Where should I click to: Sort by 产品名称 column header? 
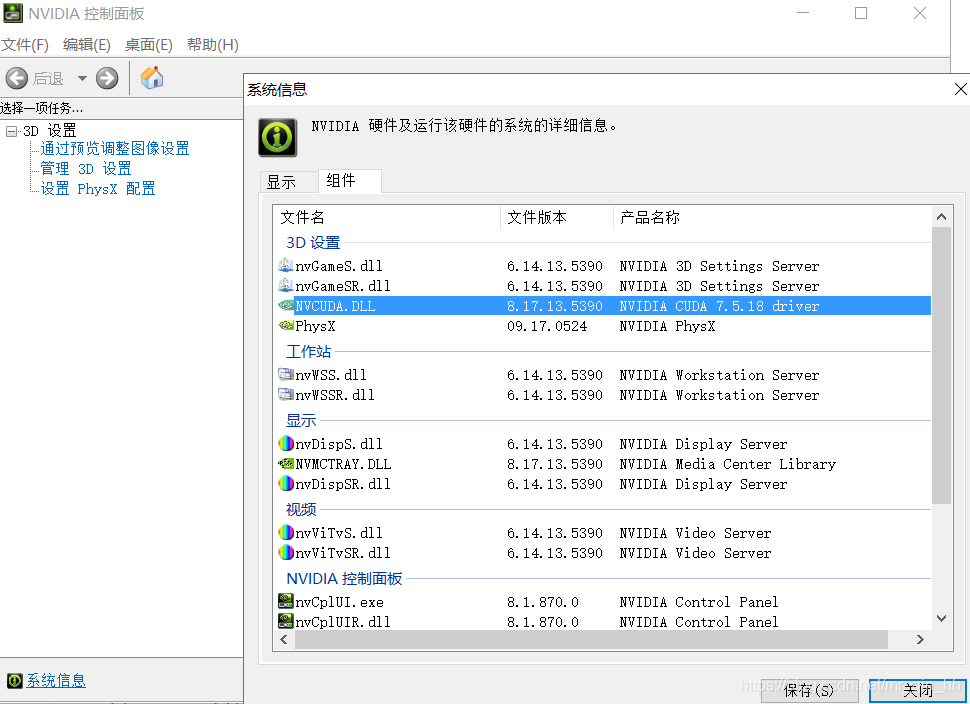pos(772,218)
